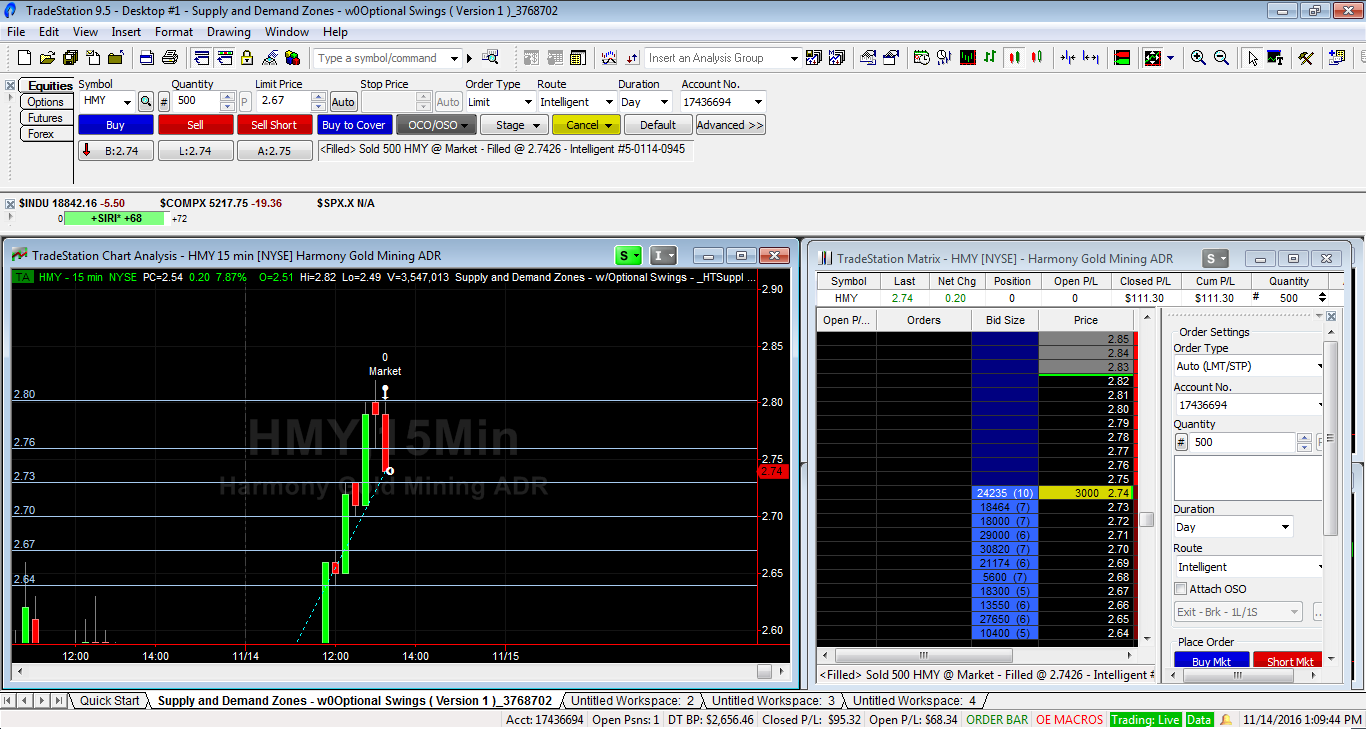Image resolution: width=1366 pixels, height=729 pixels.
Task: Close the order bar with the X icon
Action: [10, 86]
